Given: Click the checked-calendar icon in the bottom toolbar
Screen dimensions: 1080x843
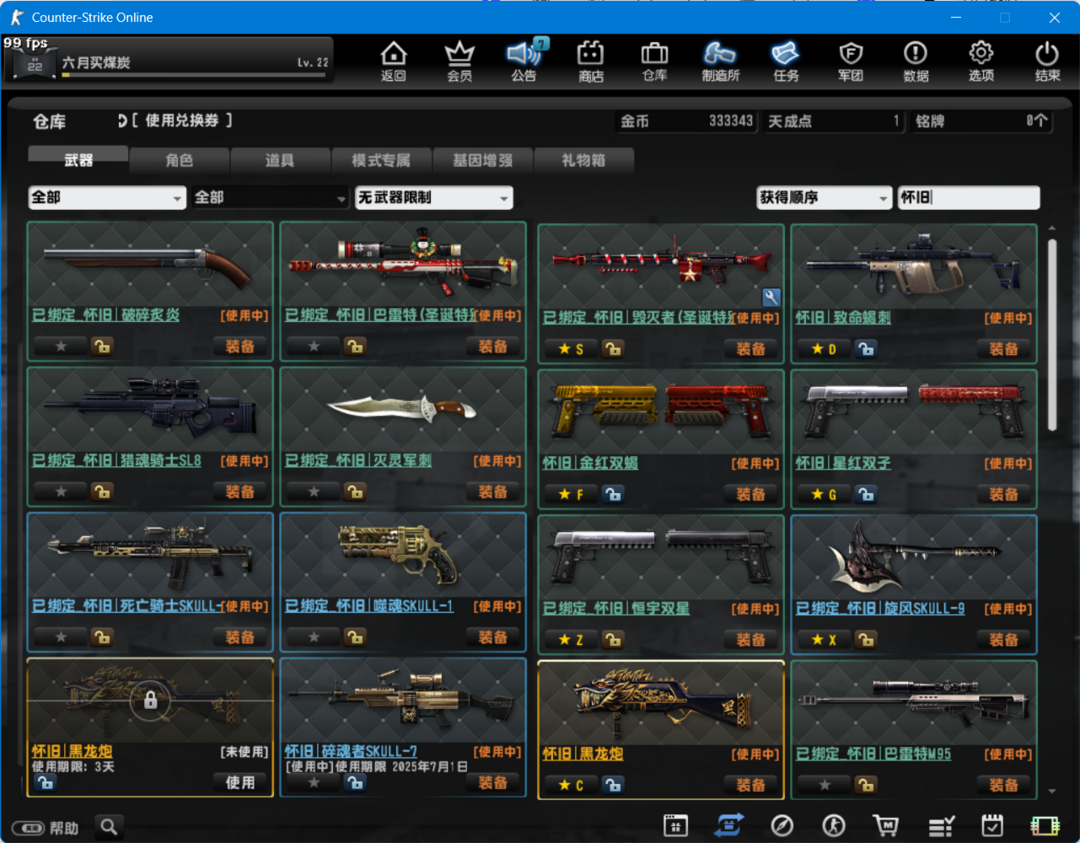Looking at the screenshot, I should click(x=992, y=824).
